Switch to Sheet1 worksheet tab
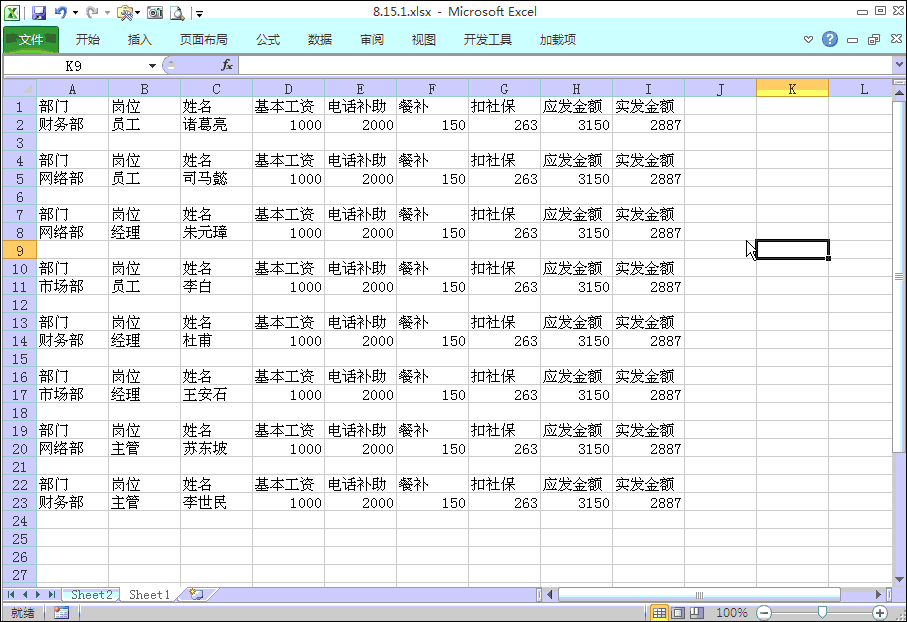This screenshot has width=907, height=622. pos(149,594)
